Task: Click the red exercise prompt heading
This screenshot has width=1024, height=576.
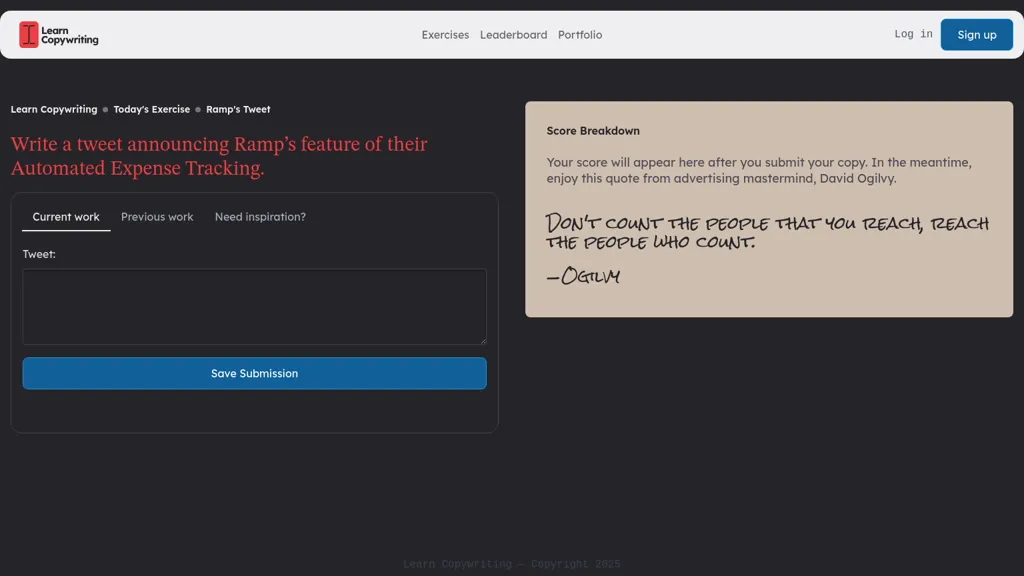Action: [x=218, y=155]
